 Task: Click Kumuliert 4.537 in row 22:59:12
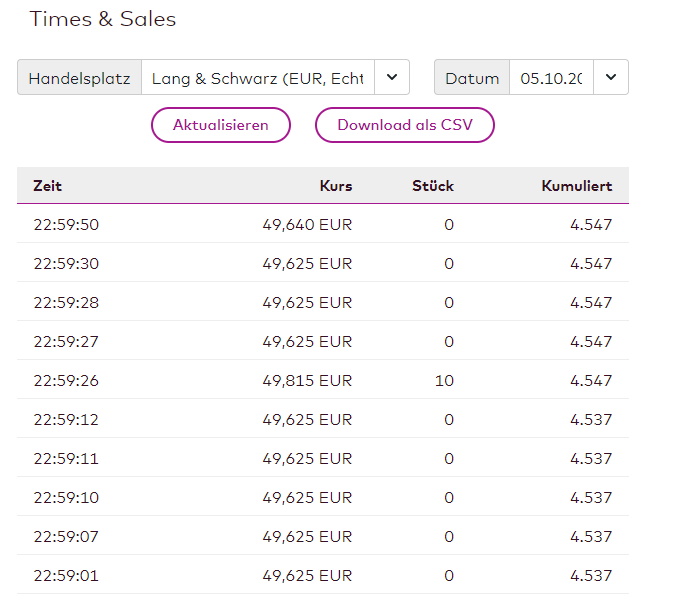[x=591, y=420]
